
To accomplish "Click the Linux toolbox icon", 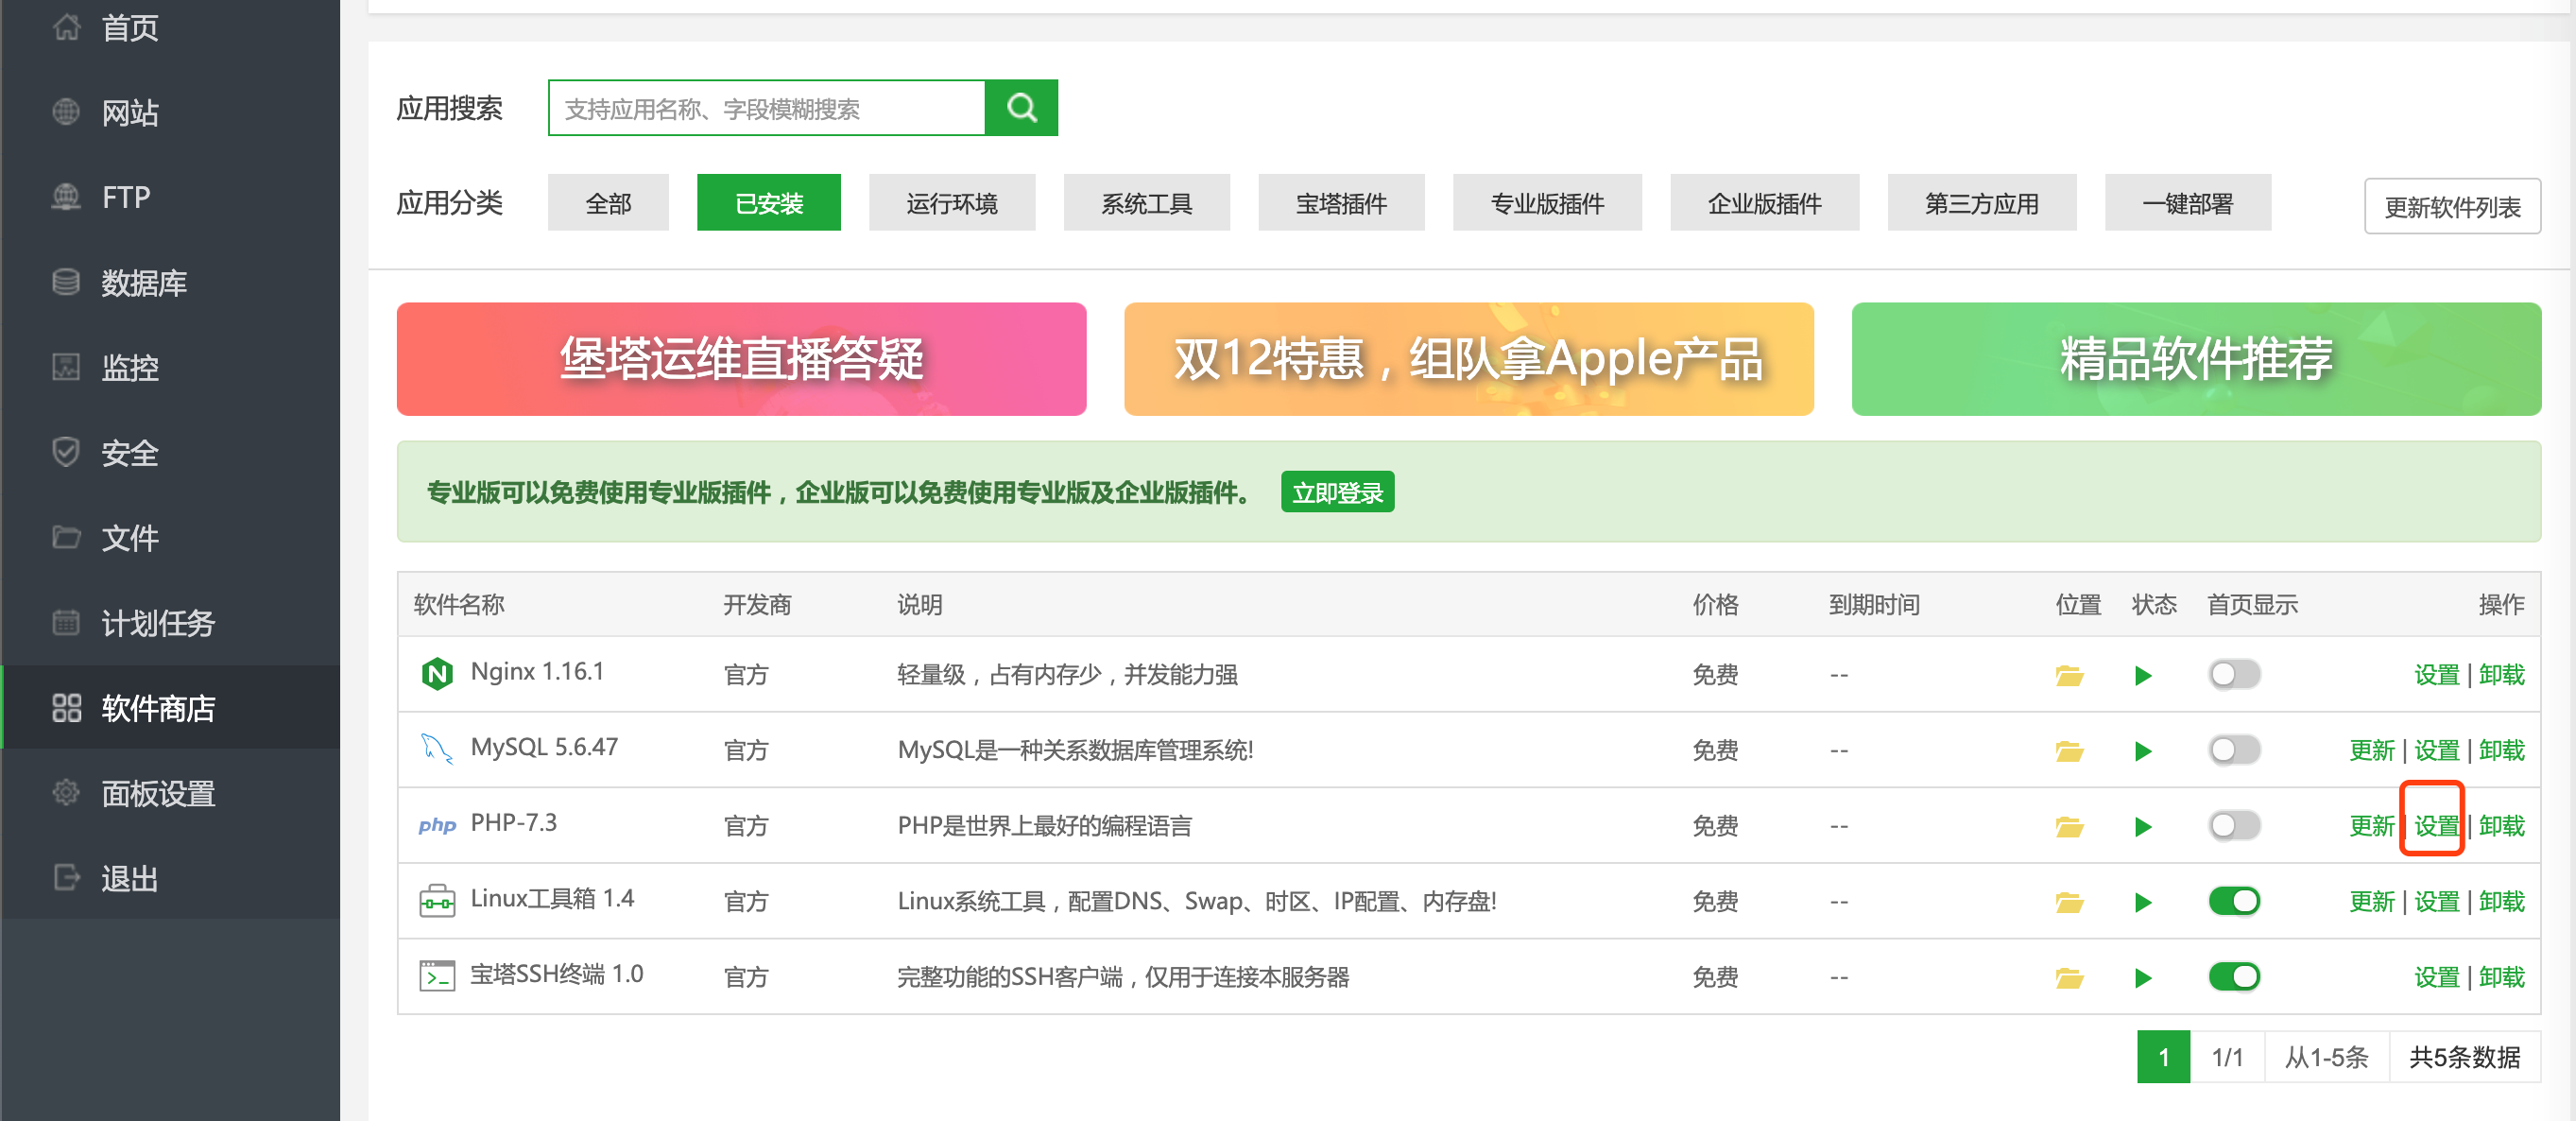I will [x=437, y=901].
